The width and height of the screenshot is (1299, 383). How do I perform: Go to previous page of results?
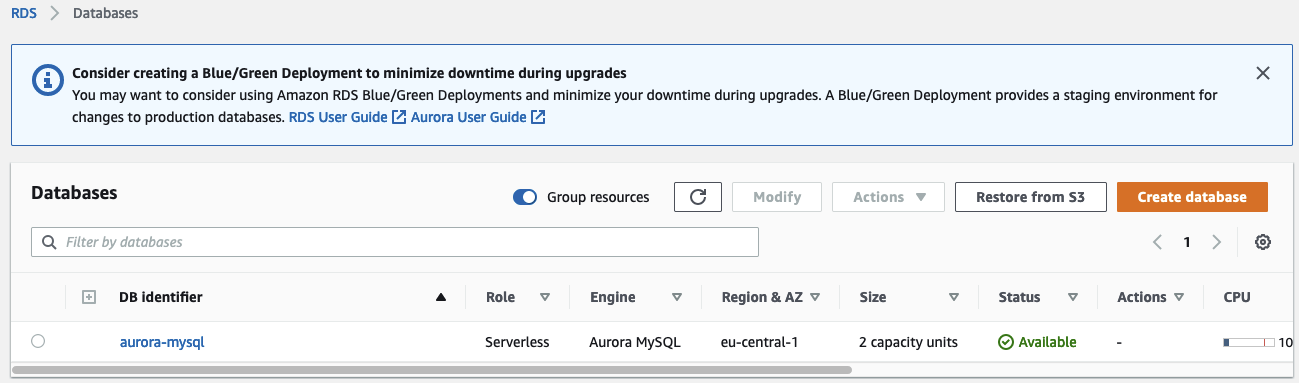(x=1157, y=242)
